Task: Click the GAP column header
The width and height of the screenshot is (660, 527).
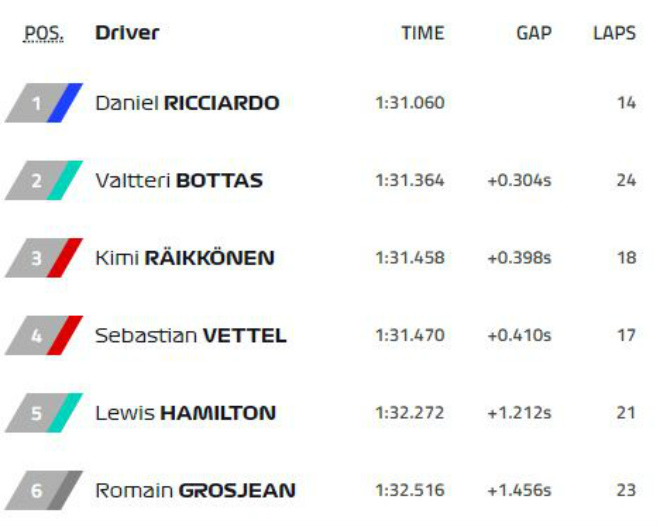Action: click(x=534, y=33)
